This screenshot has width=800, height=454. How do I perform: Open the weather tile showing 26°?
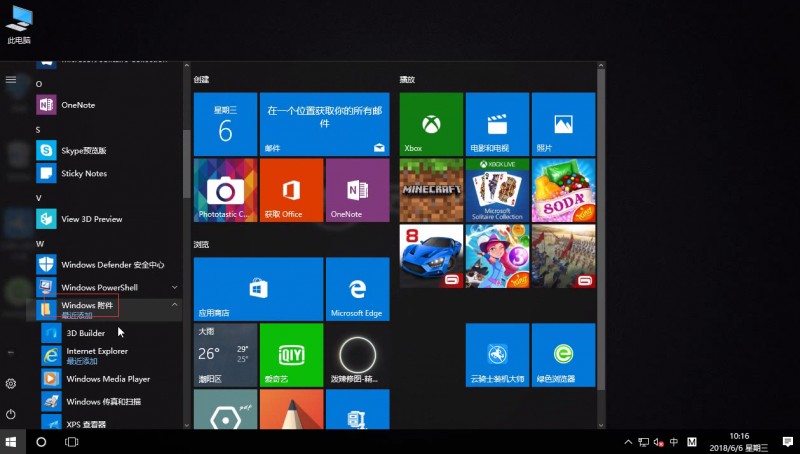coord(226,355)
